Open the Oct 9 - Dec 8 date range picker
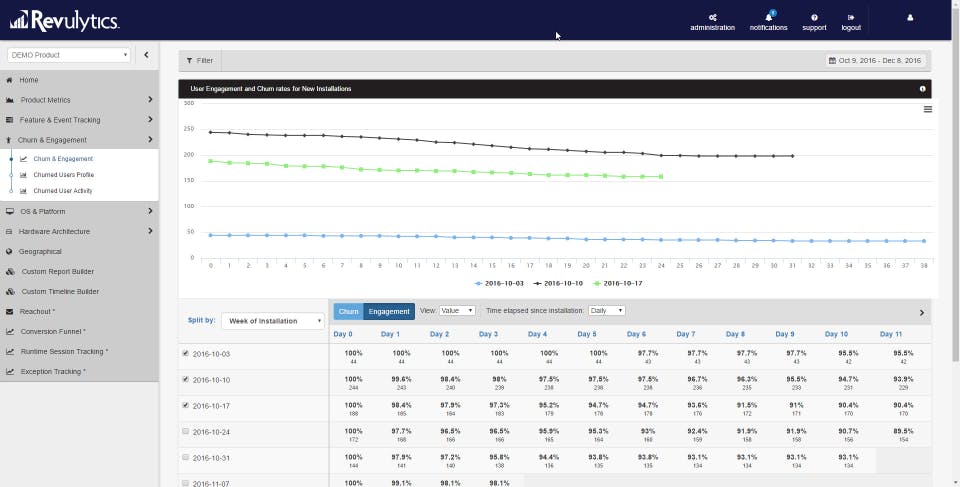The height and width of the screenshot is (487, 960). point(875,61)
